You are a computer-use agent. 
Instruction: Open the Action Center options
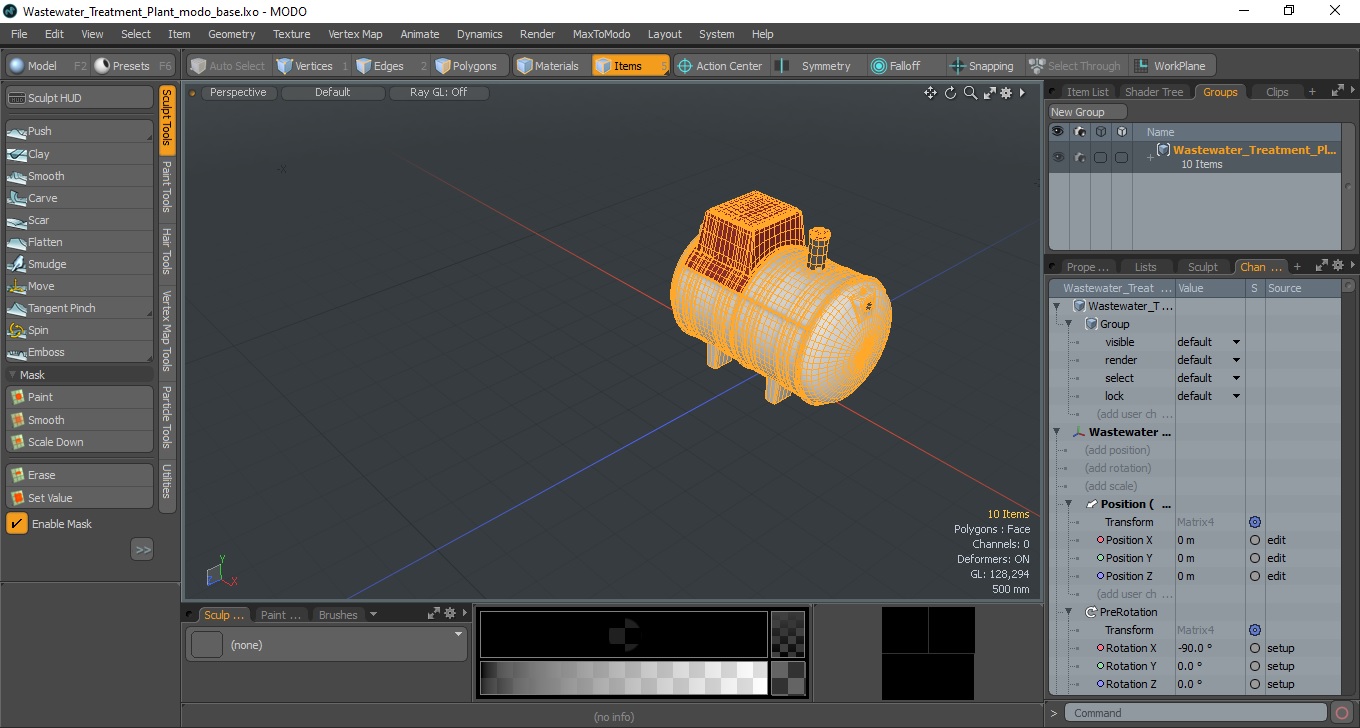click(x=721, y=66)
